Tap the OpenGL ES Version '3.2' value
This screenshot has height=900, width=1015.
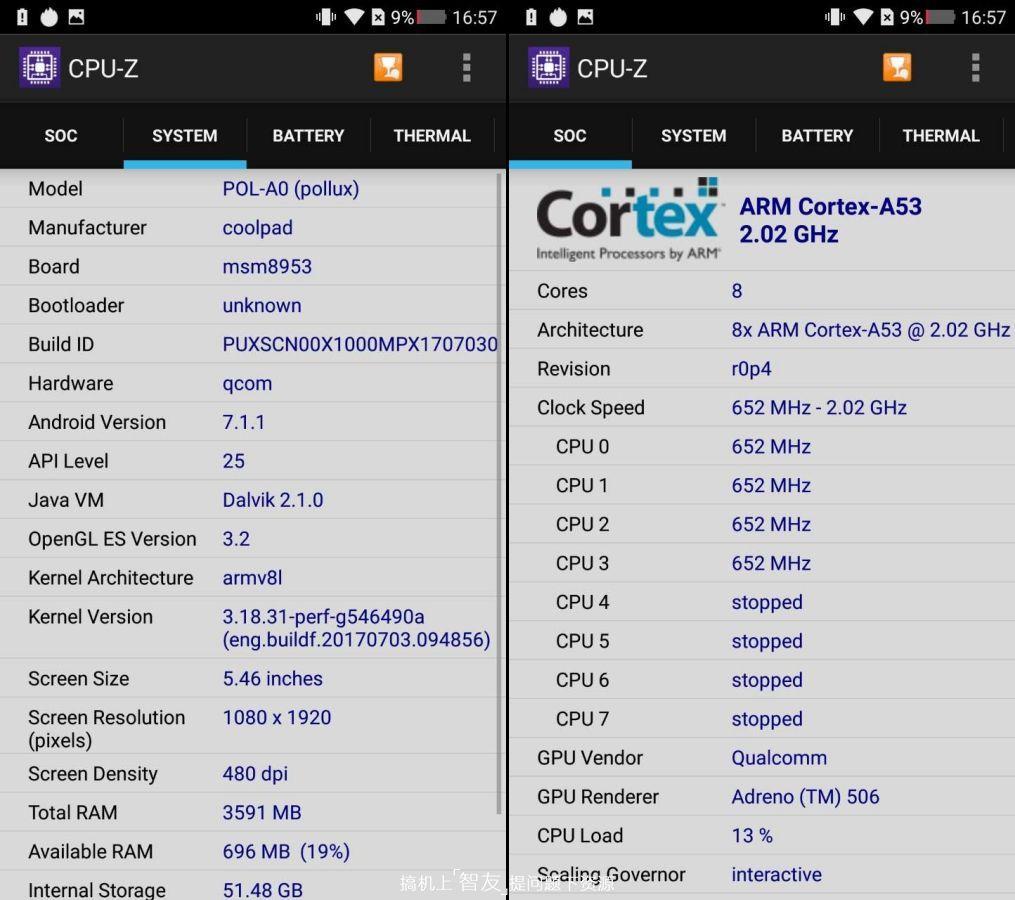tap(236, 539)
